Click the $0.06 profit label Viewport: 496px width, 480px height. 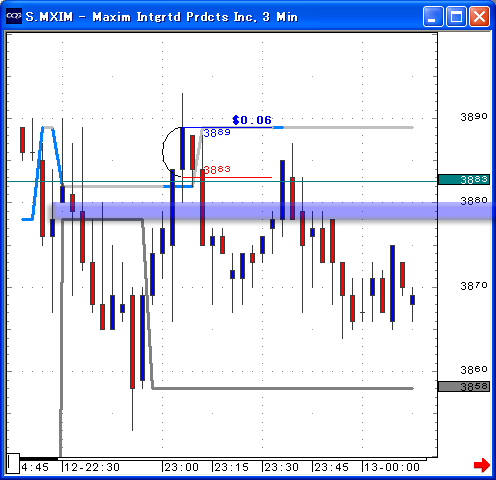point(252,120)
